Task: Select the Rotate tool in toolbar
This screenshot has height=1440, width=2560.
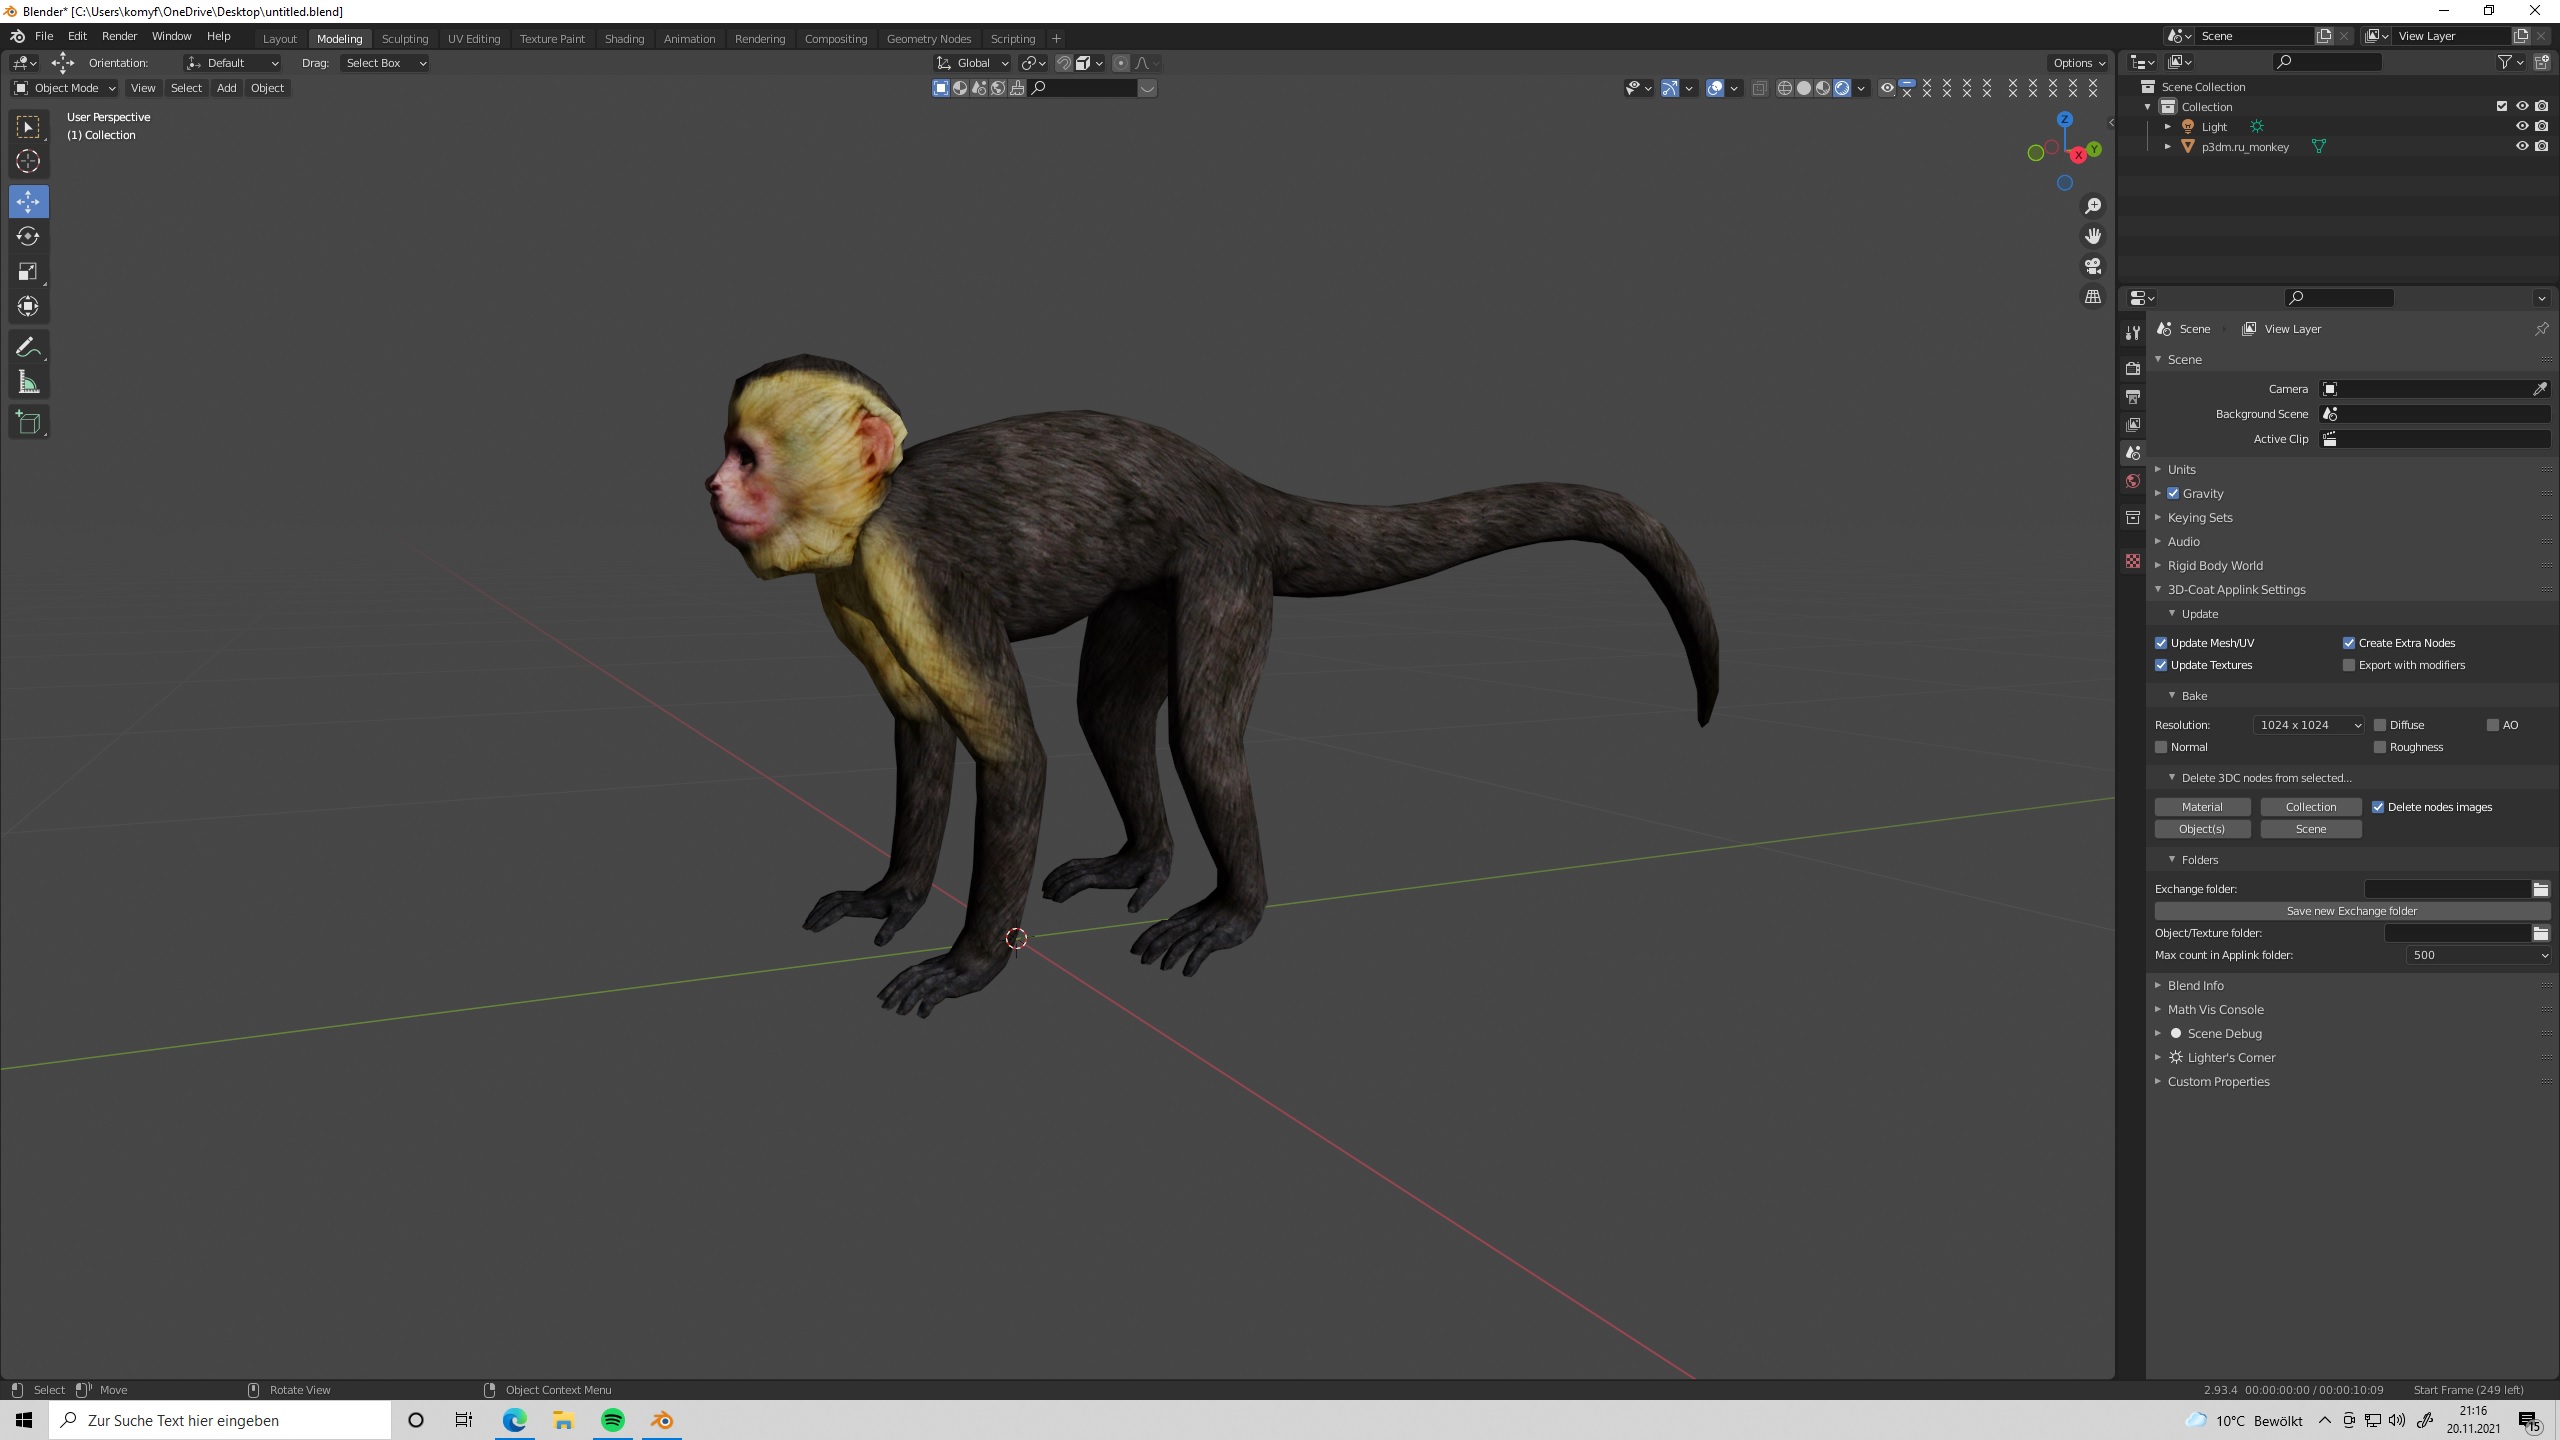Action: (x=28, y=237)
